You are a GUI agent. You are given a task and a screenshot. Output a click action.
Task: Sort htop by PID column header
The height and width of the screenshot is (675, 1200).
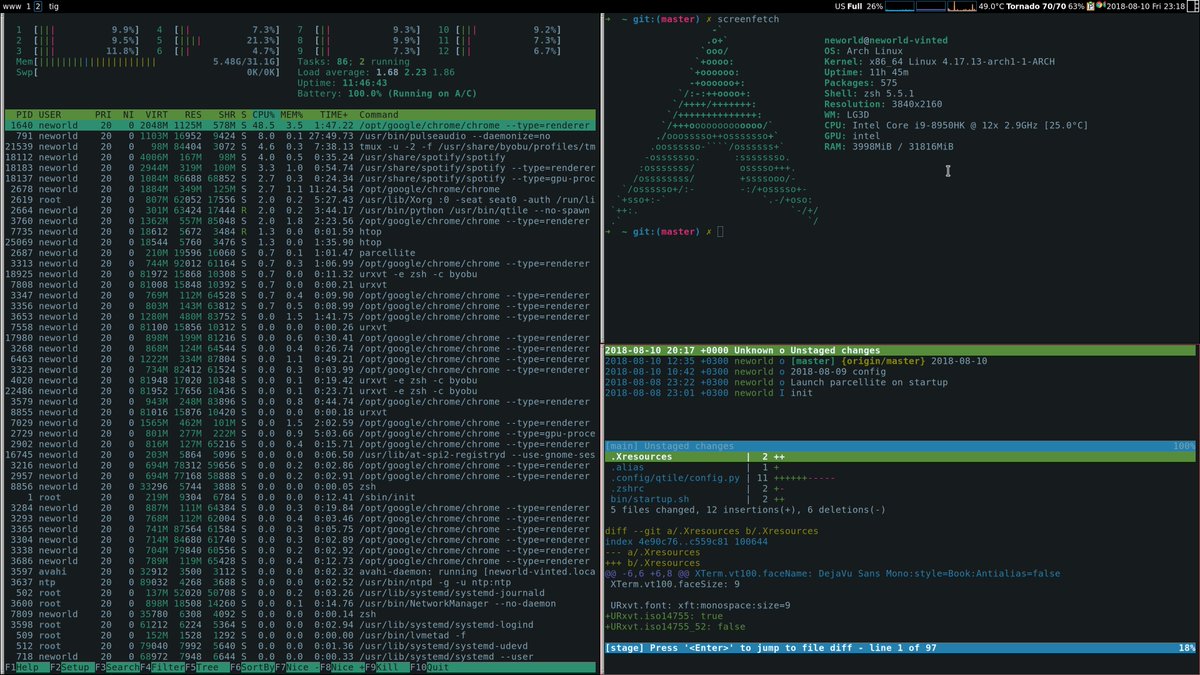point(23,115)
